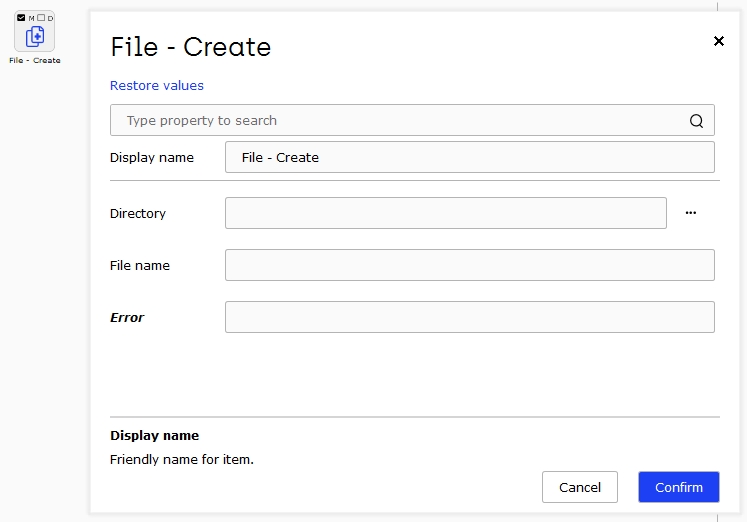Open directory browse ellipsis button
This screenshot has height=522, width=747.
coord(691,213)
